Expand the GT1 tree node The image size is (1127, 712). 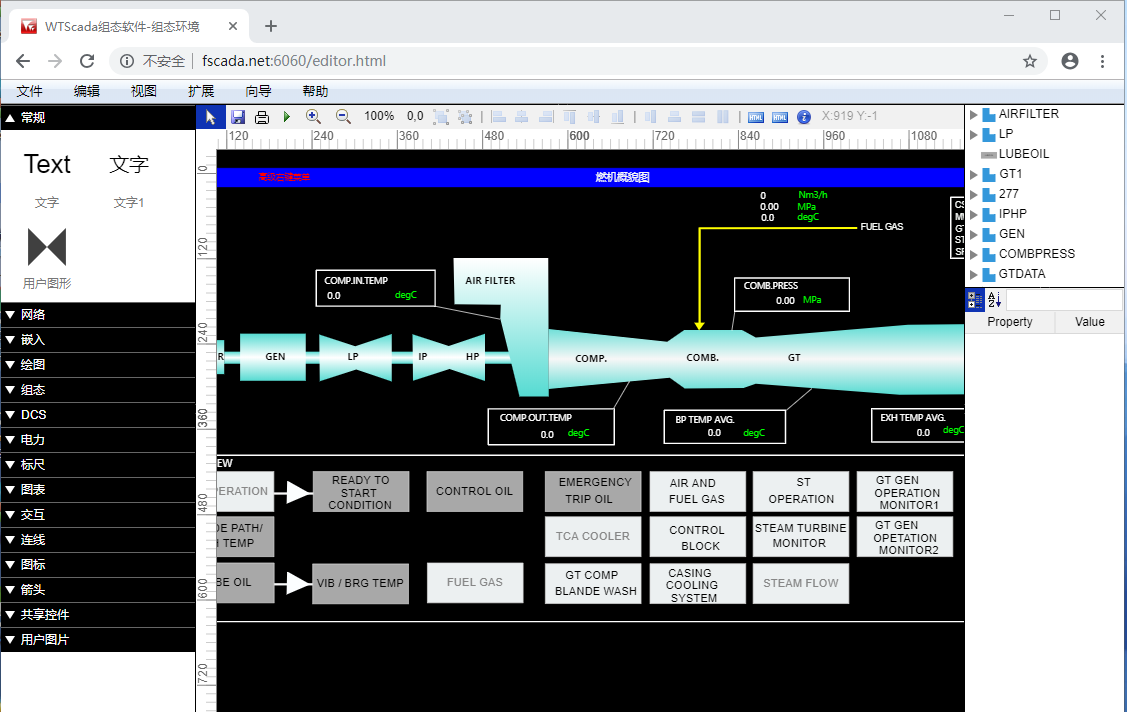[973, 175]
